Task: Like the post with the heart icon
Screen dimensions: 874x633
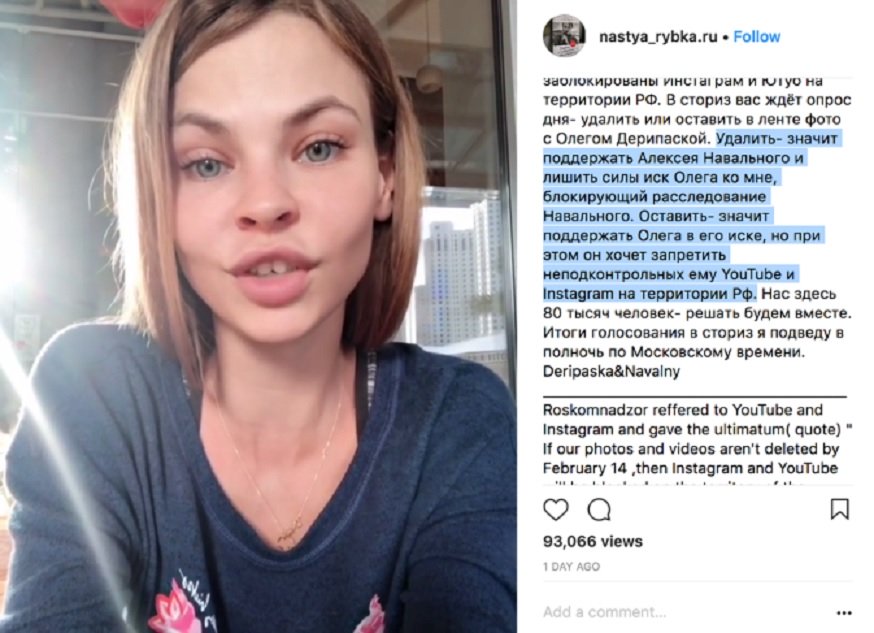Action: (555, 509)
